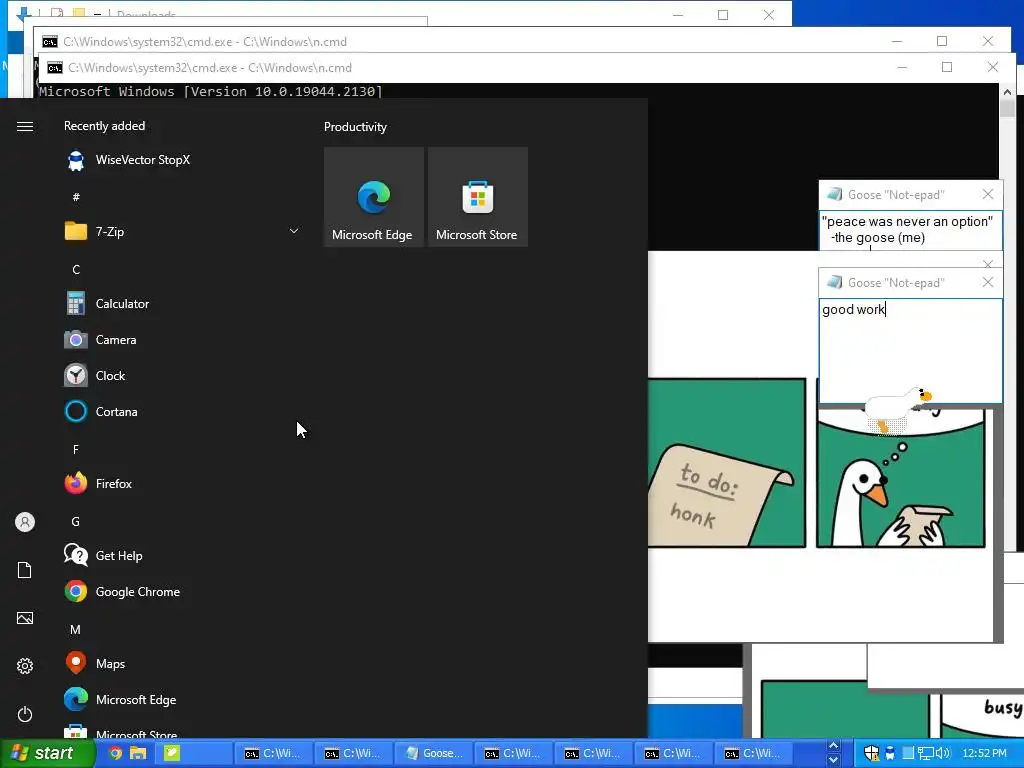Expand the 7-Zip folder chevron

tap(294, 231)
